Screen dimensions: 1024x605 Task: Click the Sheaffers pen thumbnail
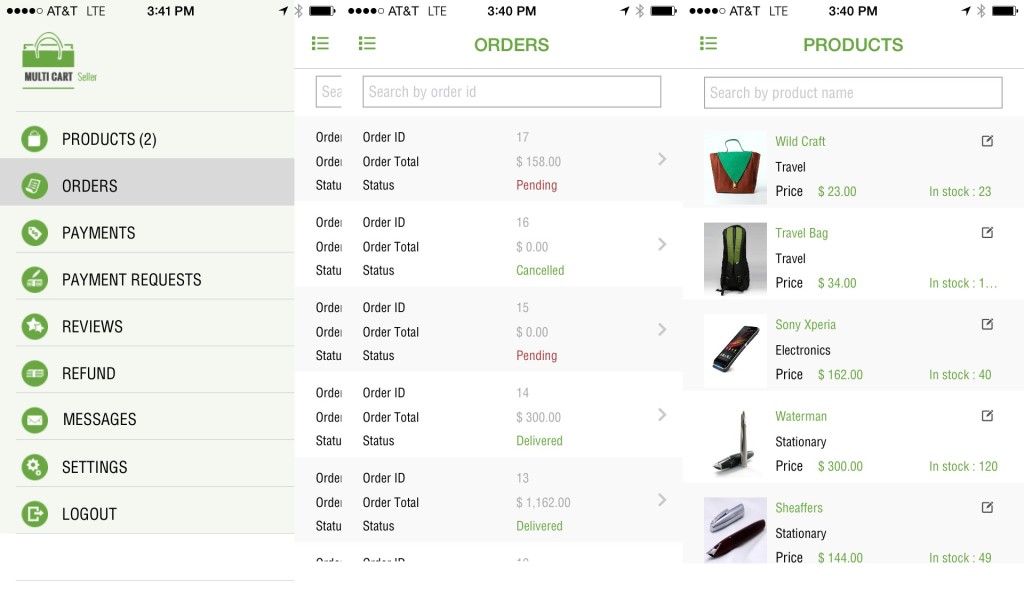735,530
